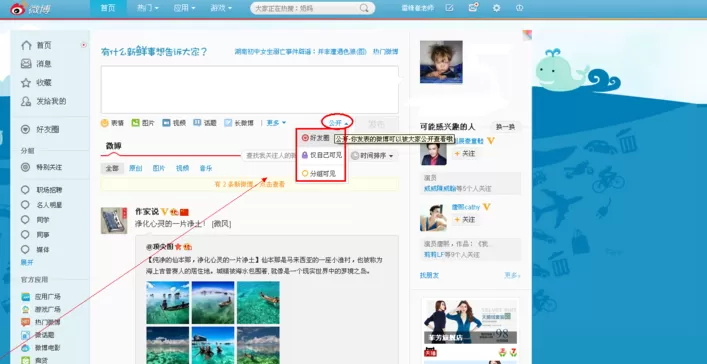
Task: Select 视频 feed filter tab
Action: pos(182,168)
